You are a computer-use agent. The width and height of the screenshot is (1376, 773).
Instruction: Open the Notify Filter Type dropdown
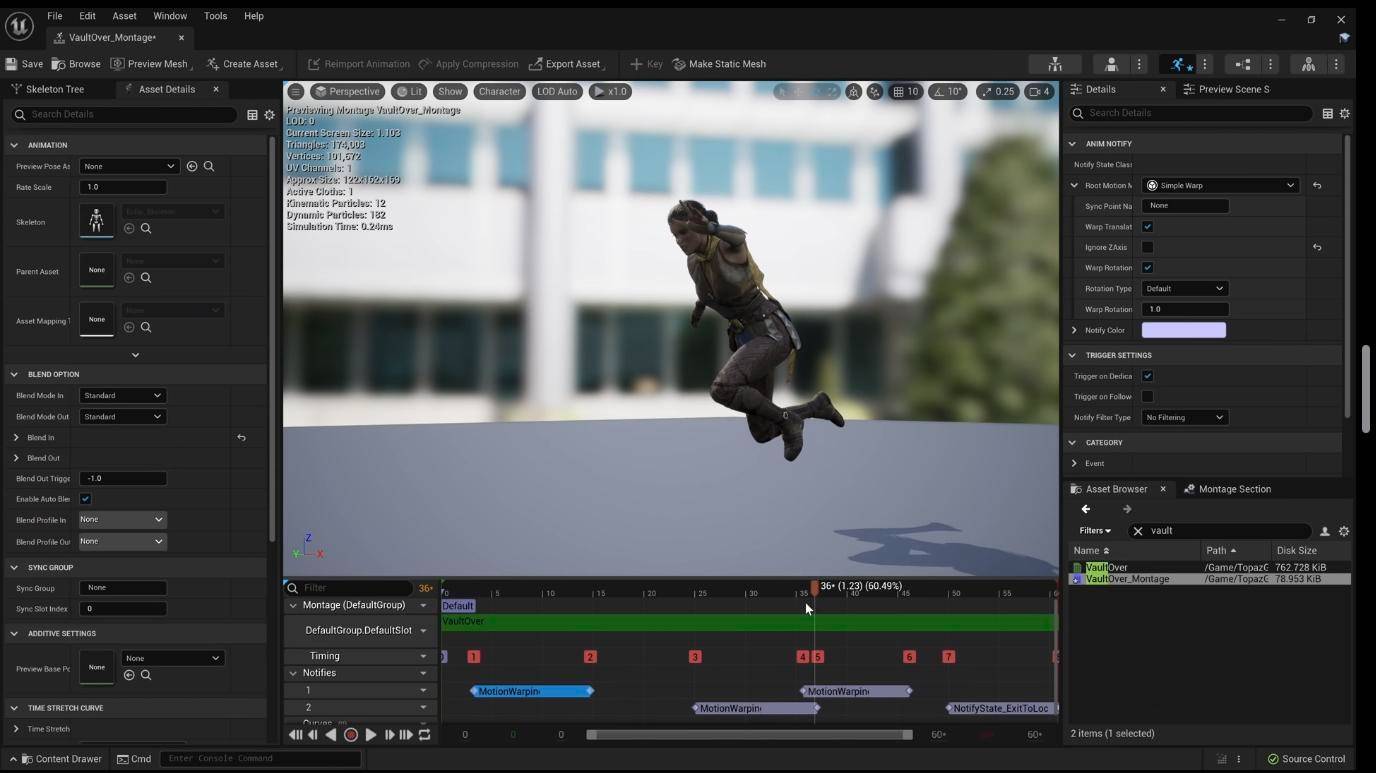tap(1184, 418)
